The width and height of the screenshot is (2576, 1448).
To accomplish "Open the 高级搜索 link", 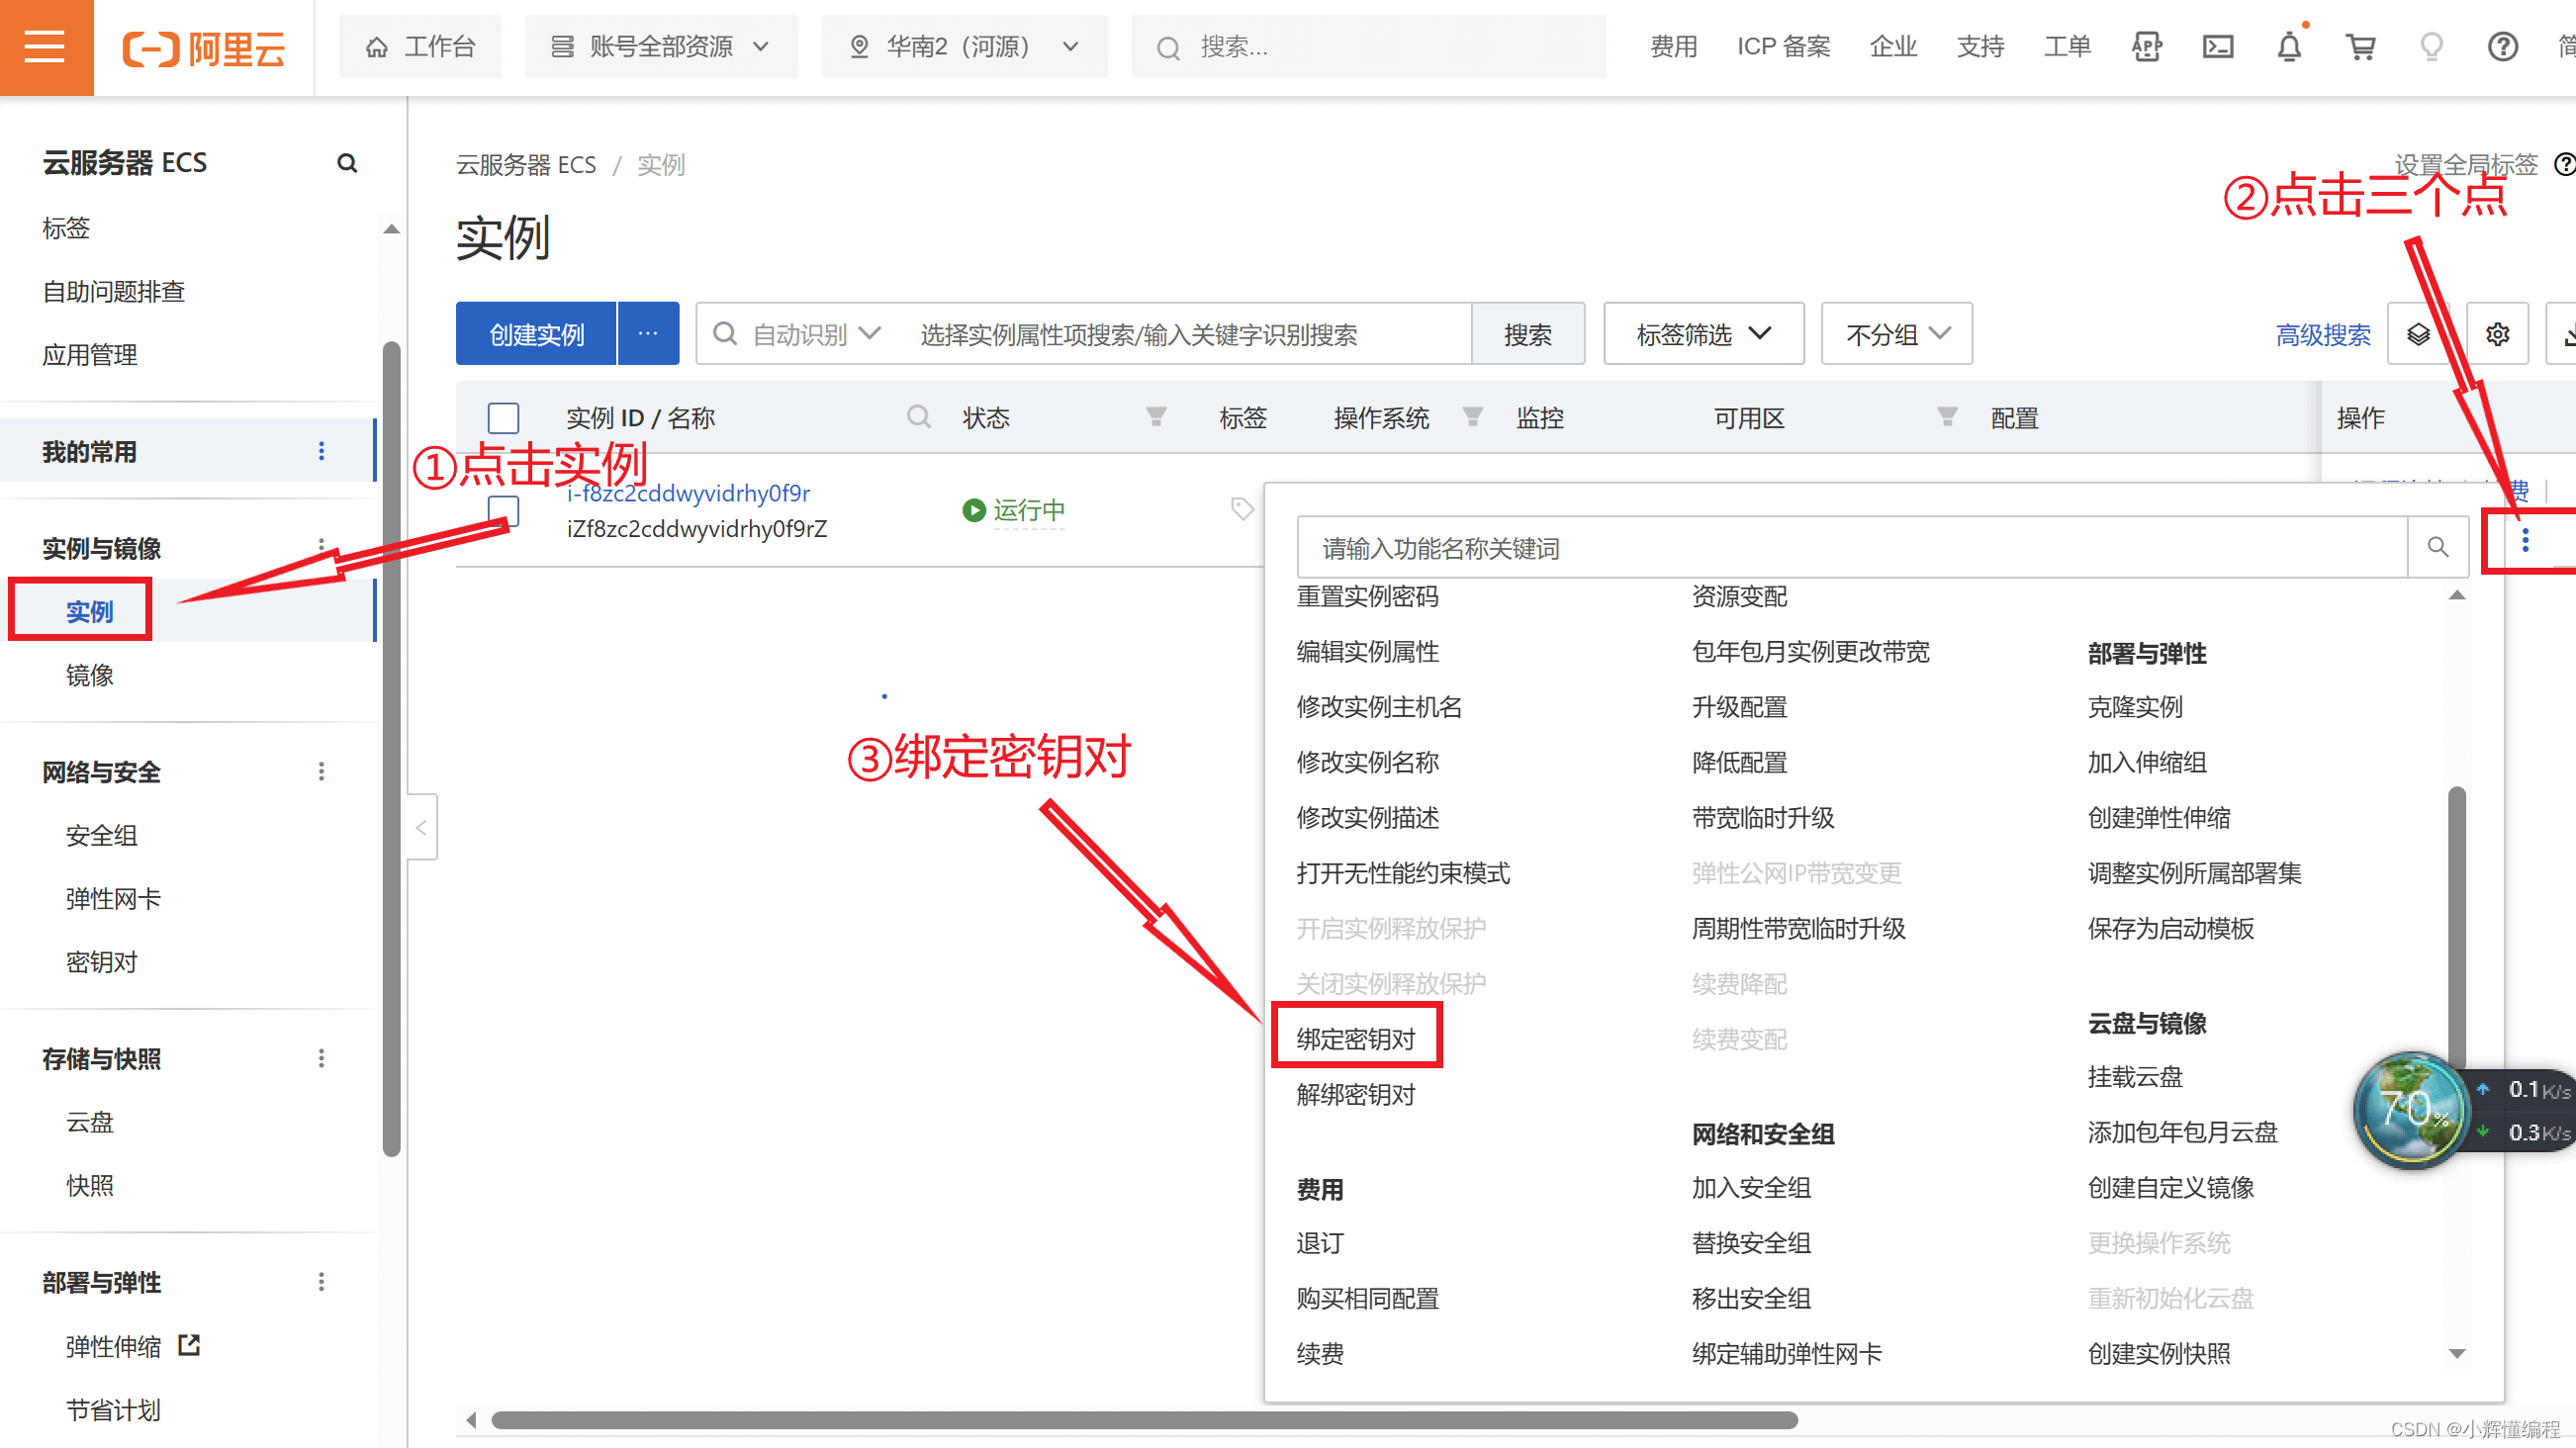I will [2322, 335].
